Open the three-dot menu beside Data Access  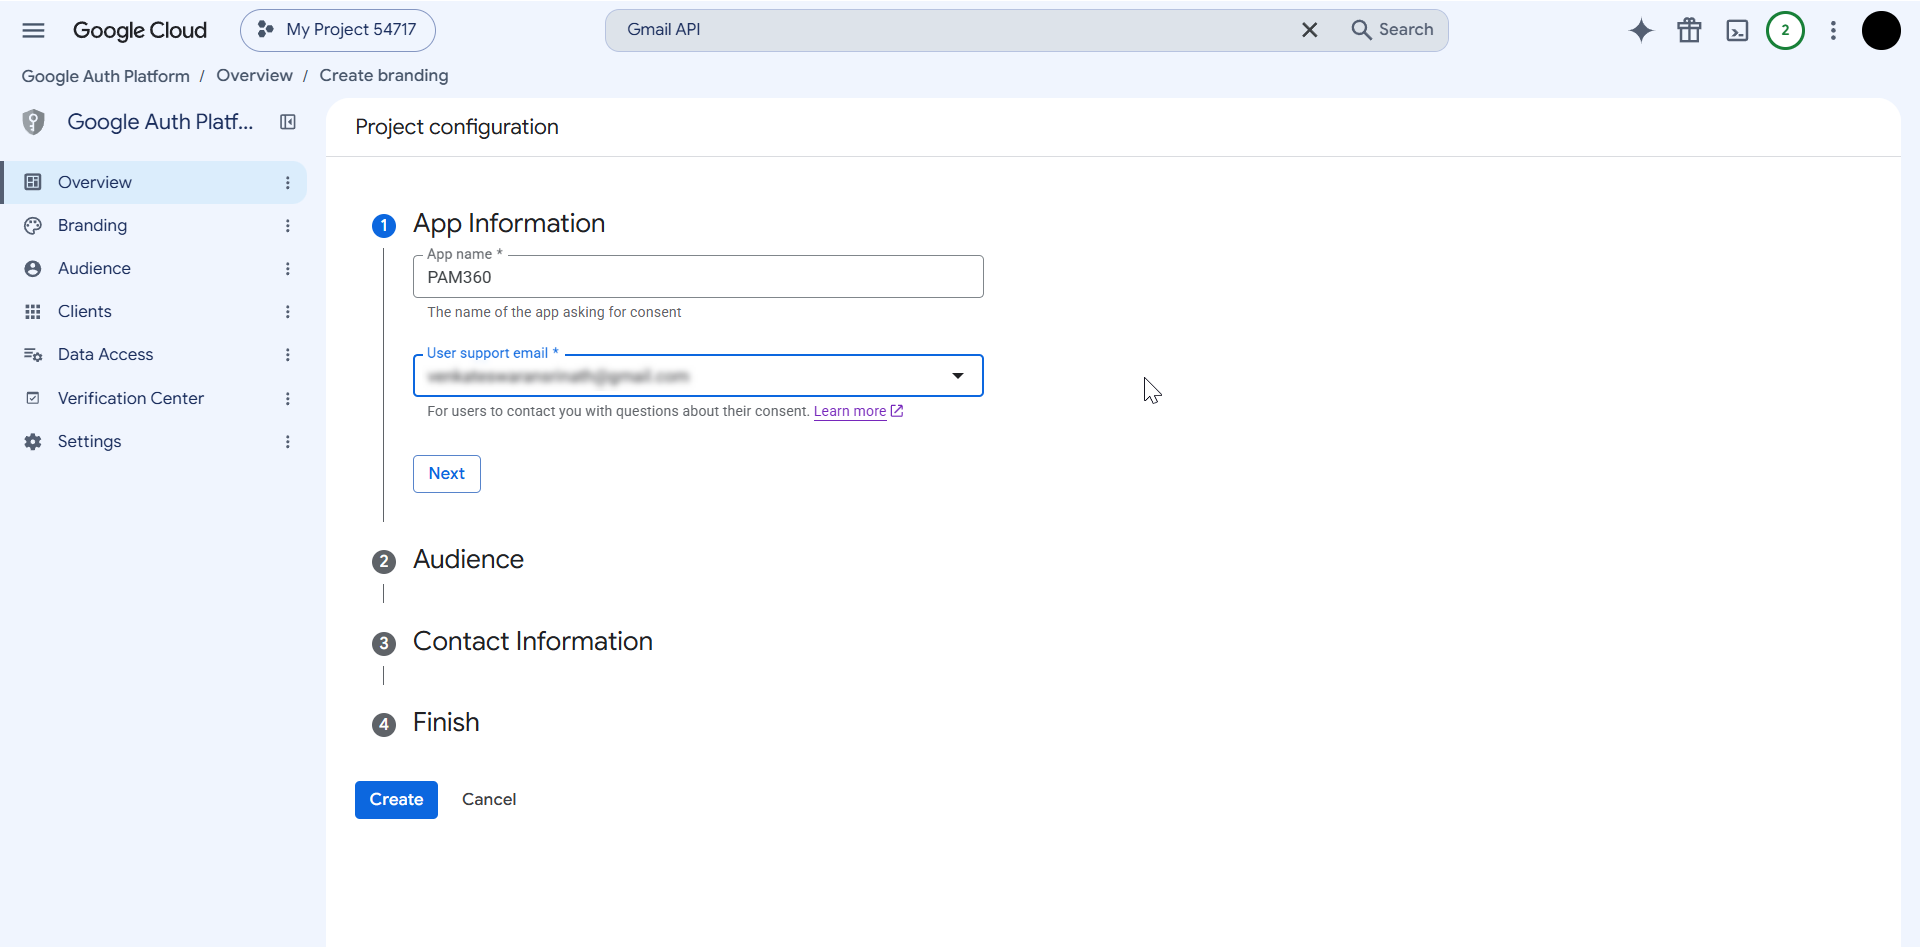point(288,355)
